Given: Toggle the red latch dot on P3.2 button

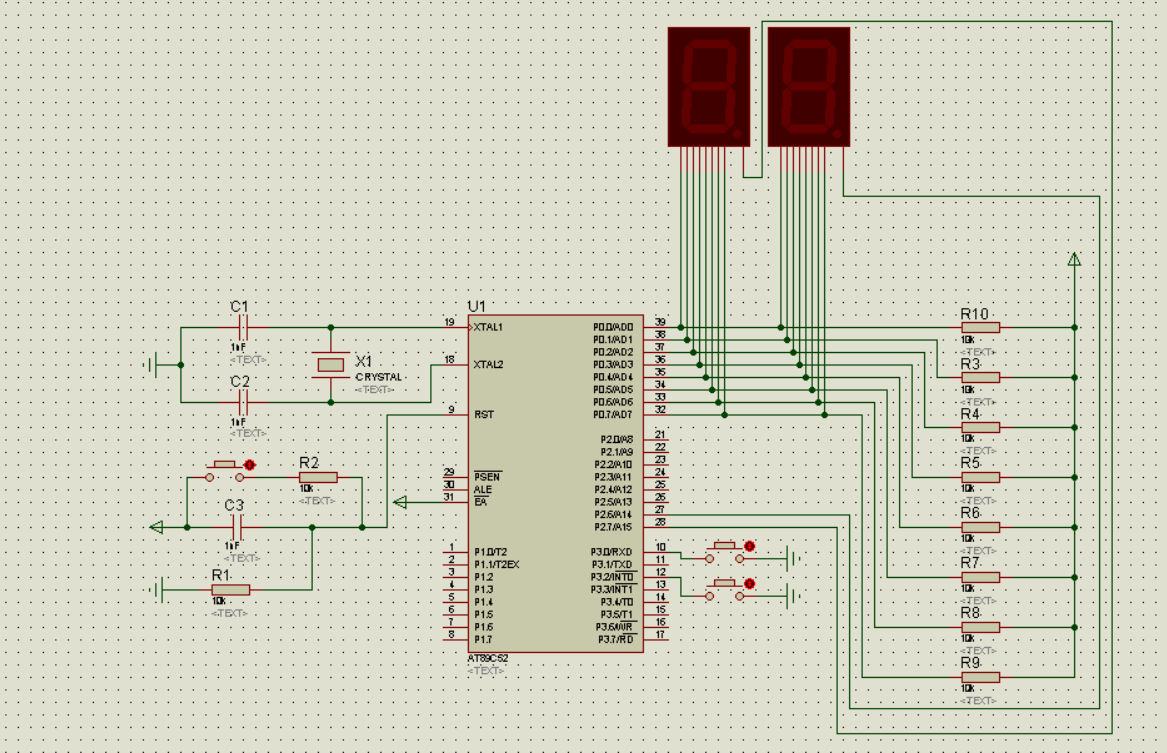Looking at the screenshot, I should tap(749, 583).
